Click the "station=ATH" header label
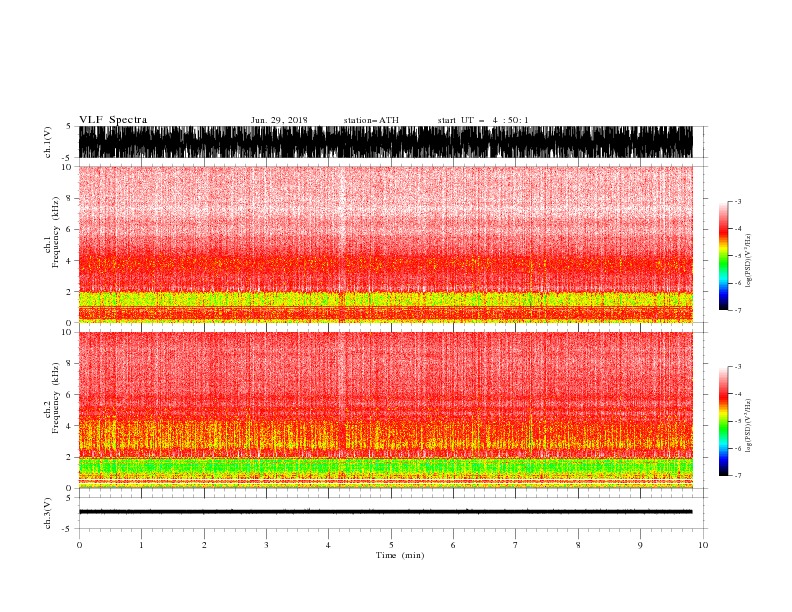Image resolution: width=792 pixels, height=612 pixels. click(371, 120)
